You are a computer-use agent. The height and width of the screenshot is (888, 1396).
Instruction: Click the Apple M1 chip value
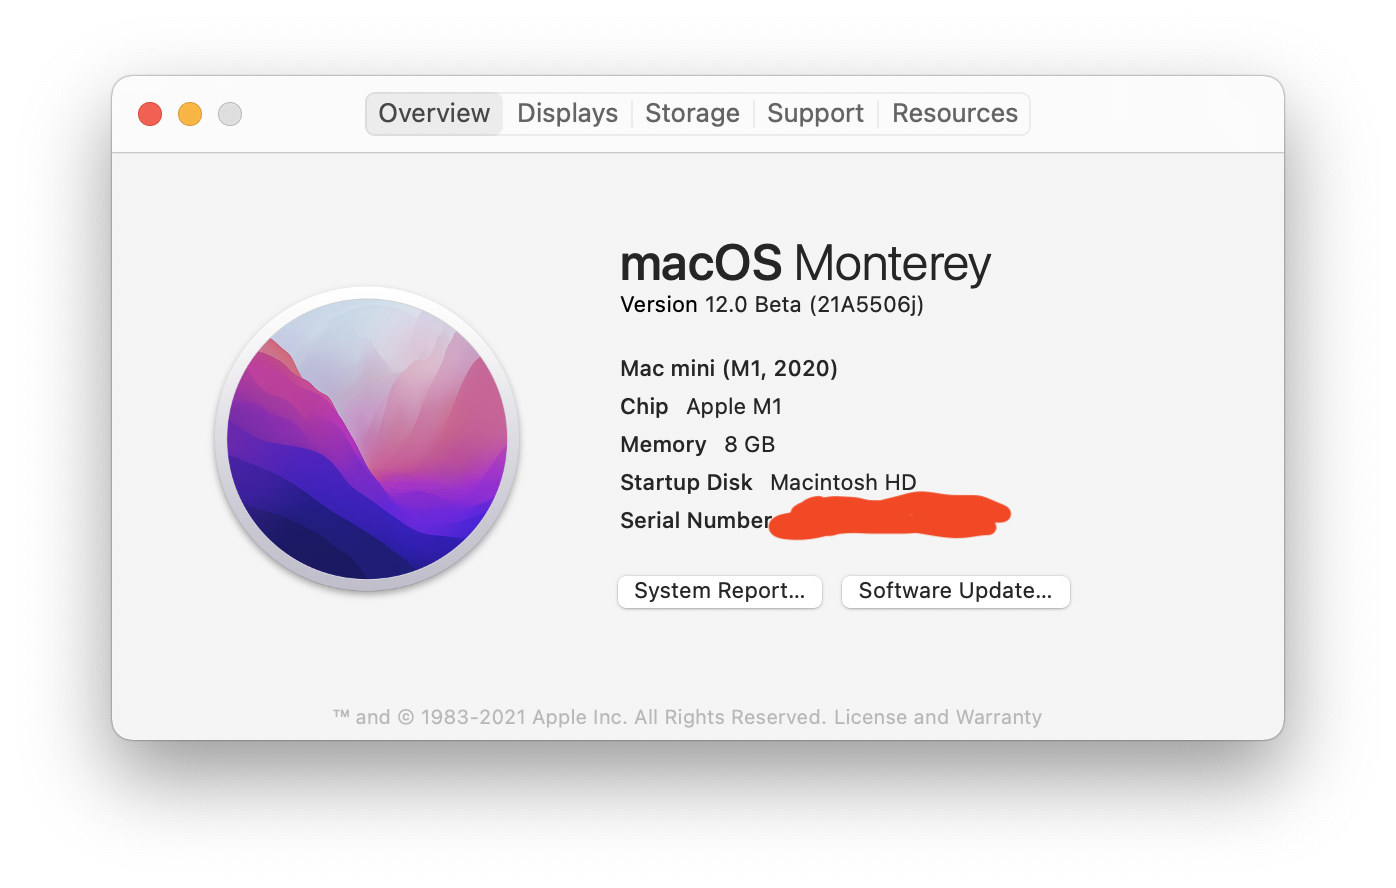734,407
